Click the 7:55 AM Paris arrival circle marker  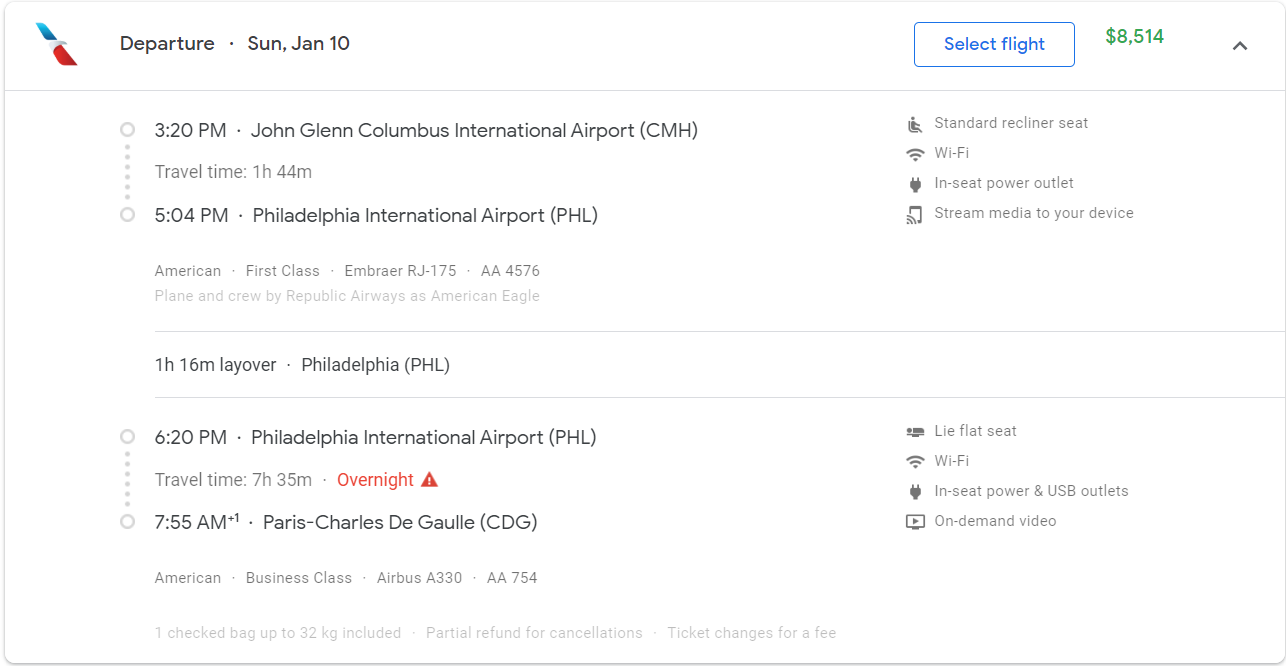click(127, 522)
